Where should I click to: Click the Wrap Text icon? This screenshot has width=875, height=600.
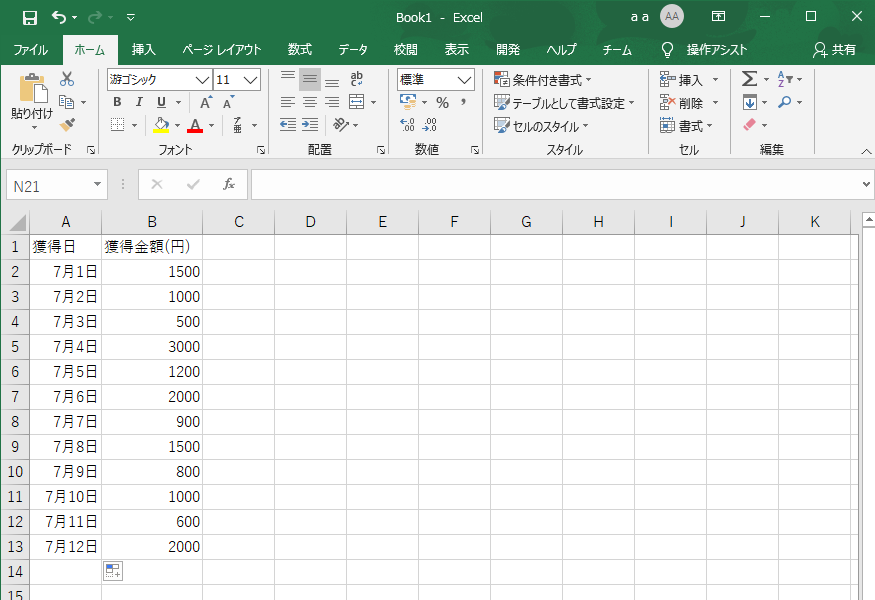357,79
